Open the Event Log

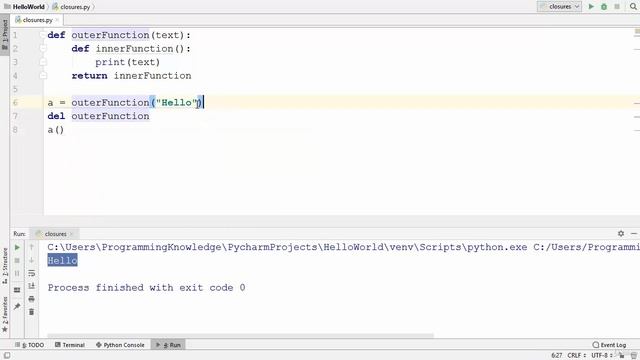point(609,345)
